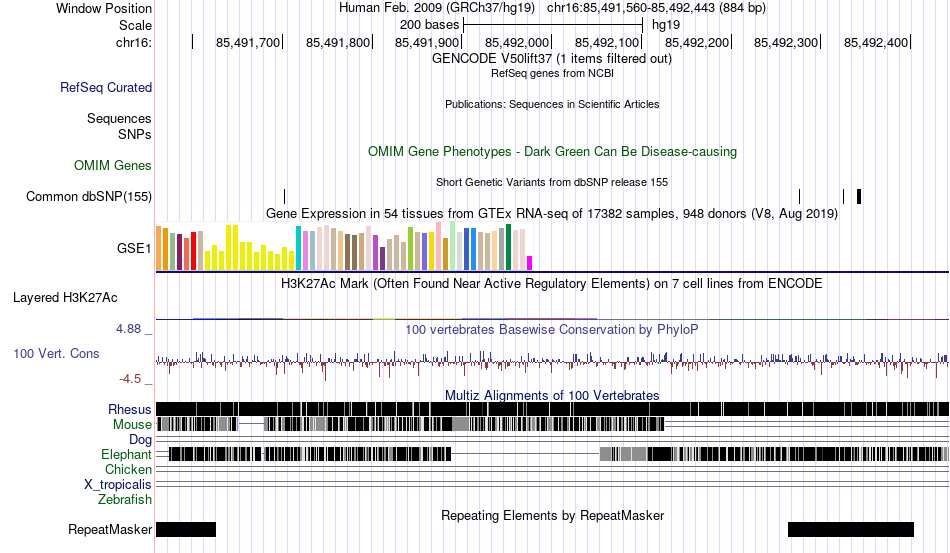Click the Rhesus alignment row label

click(x=130, y=409)
